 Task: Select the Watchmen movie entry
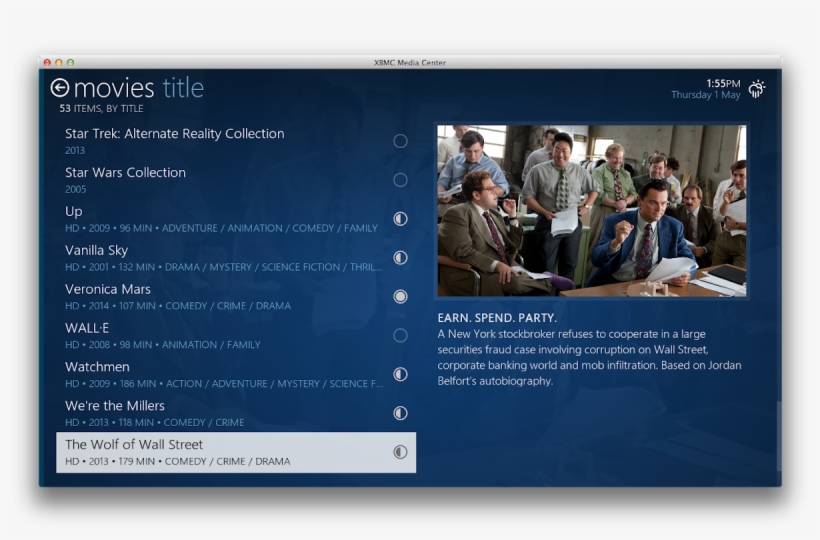(236, 374)
